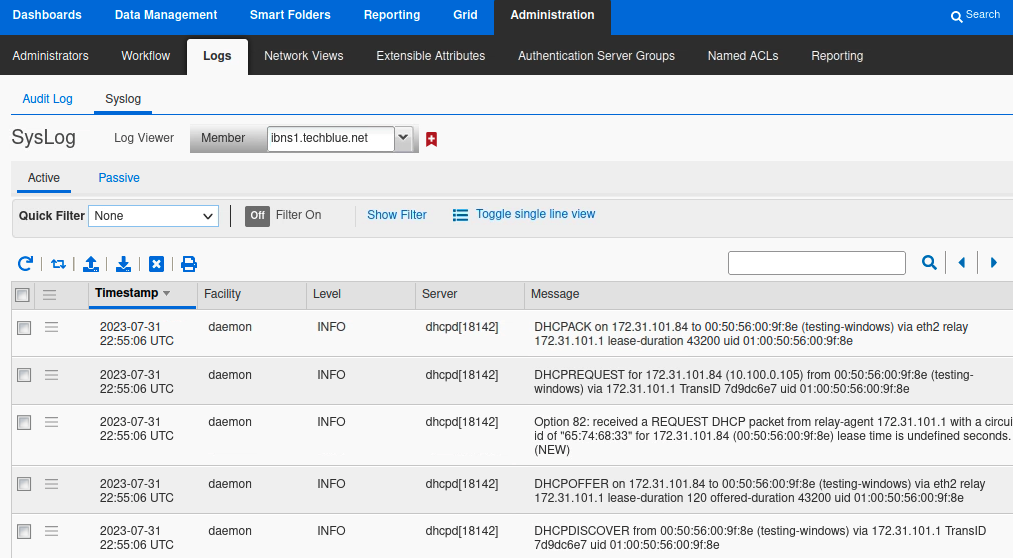This screenshot has height=558, width=1013.
Task: Go to next page arrow
Action: point(994,263)
